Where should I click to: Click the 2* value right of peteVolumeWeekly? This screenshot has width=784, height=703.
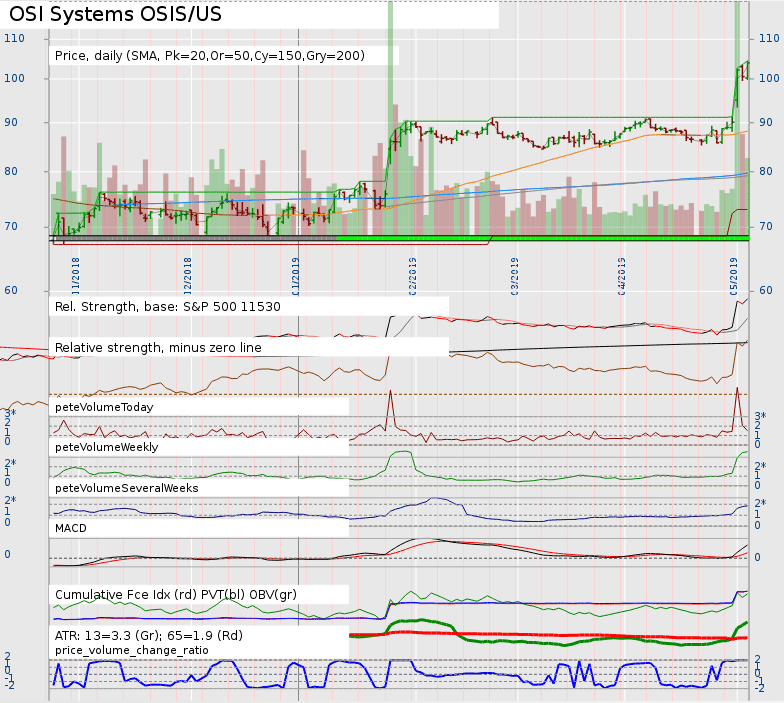pyautogui.click(x=760, y=466)
